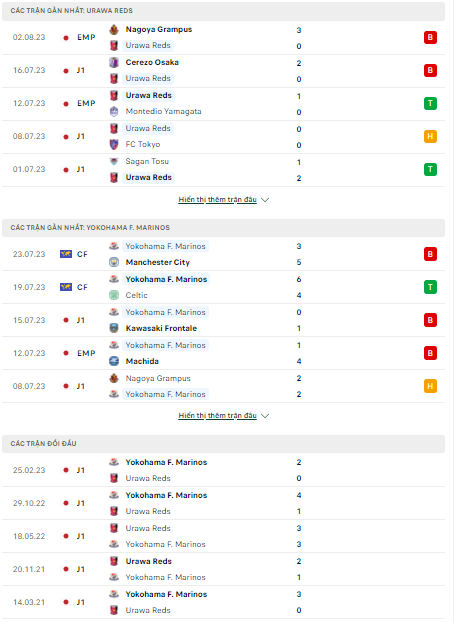
Task: Click the Kawasaki Frontale crest icon
Action: tap(114, 328)
